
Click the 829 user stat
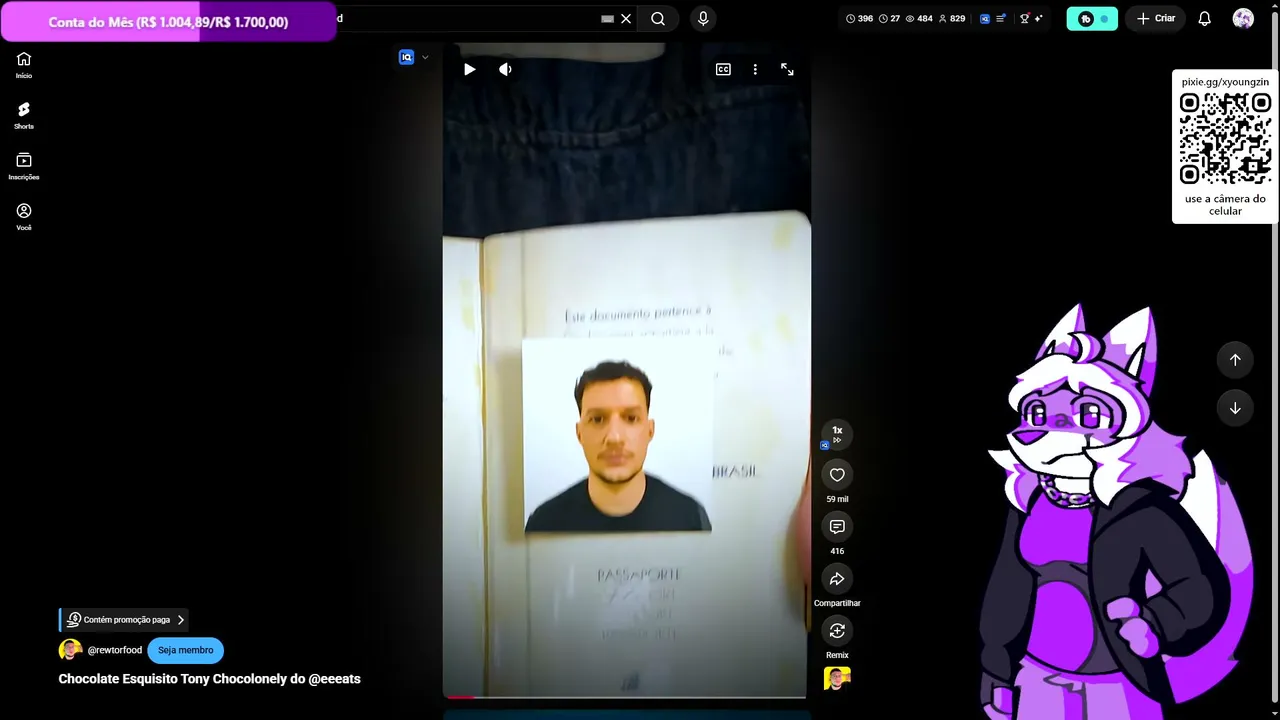tap(951, 18)
